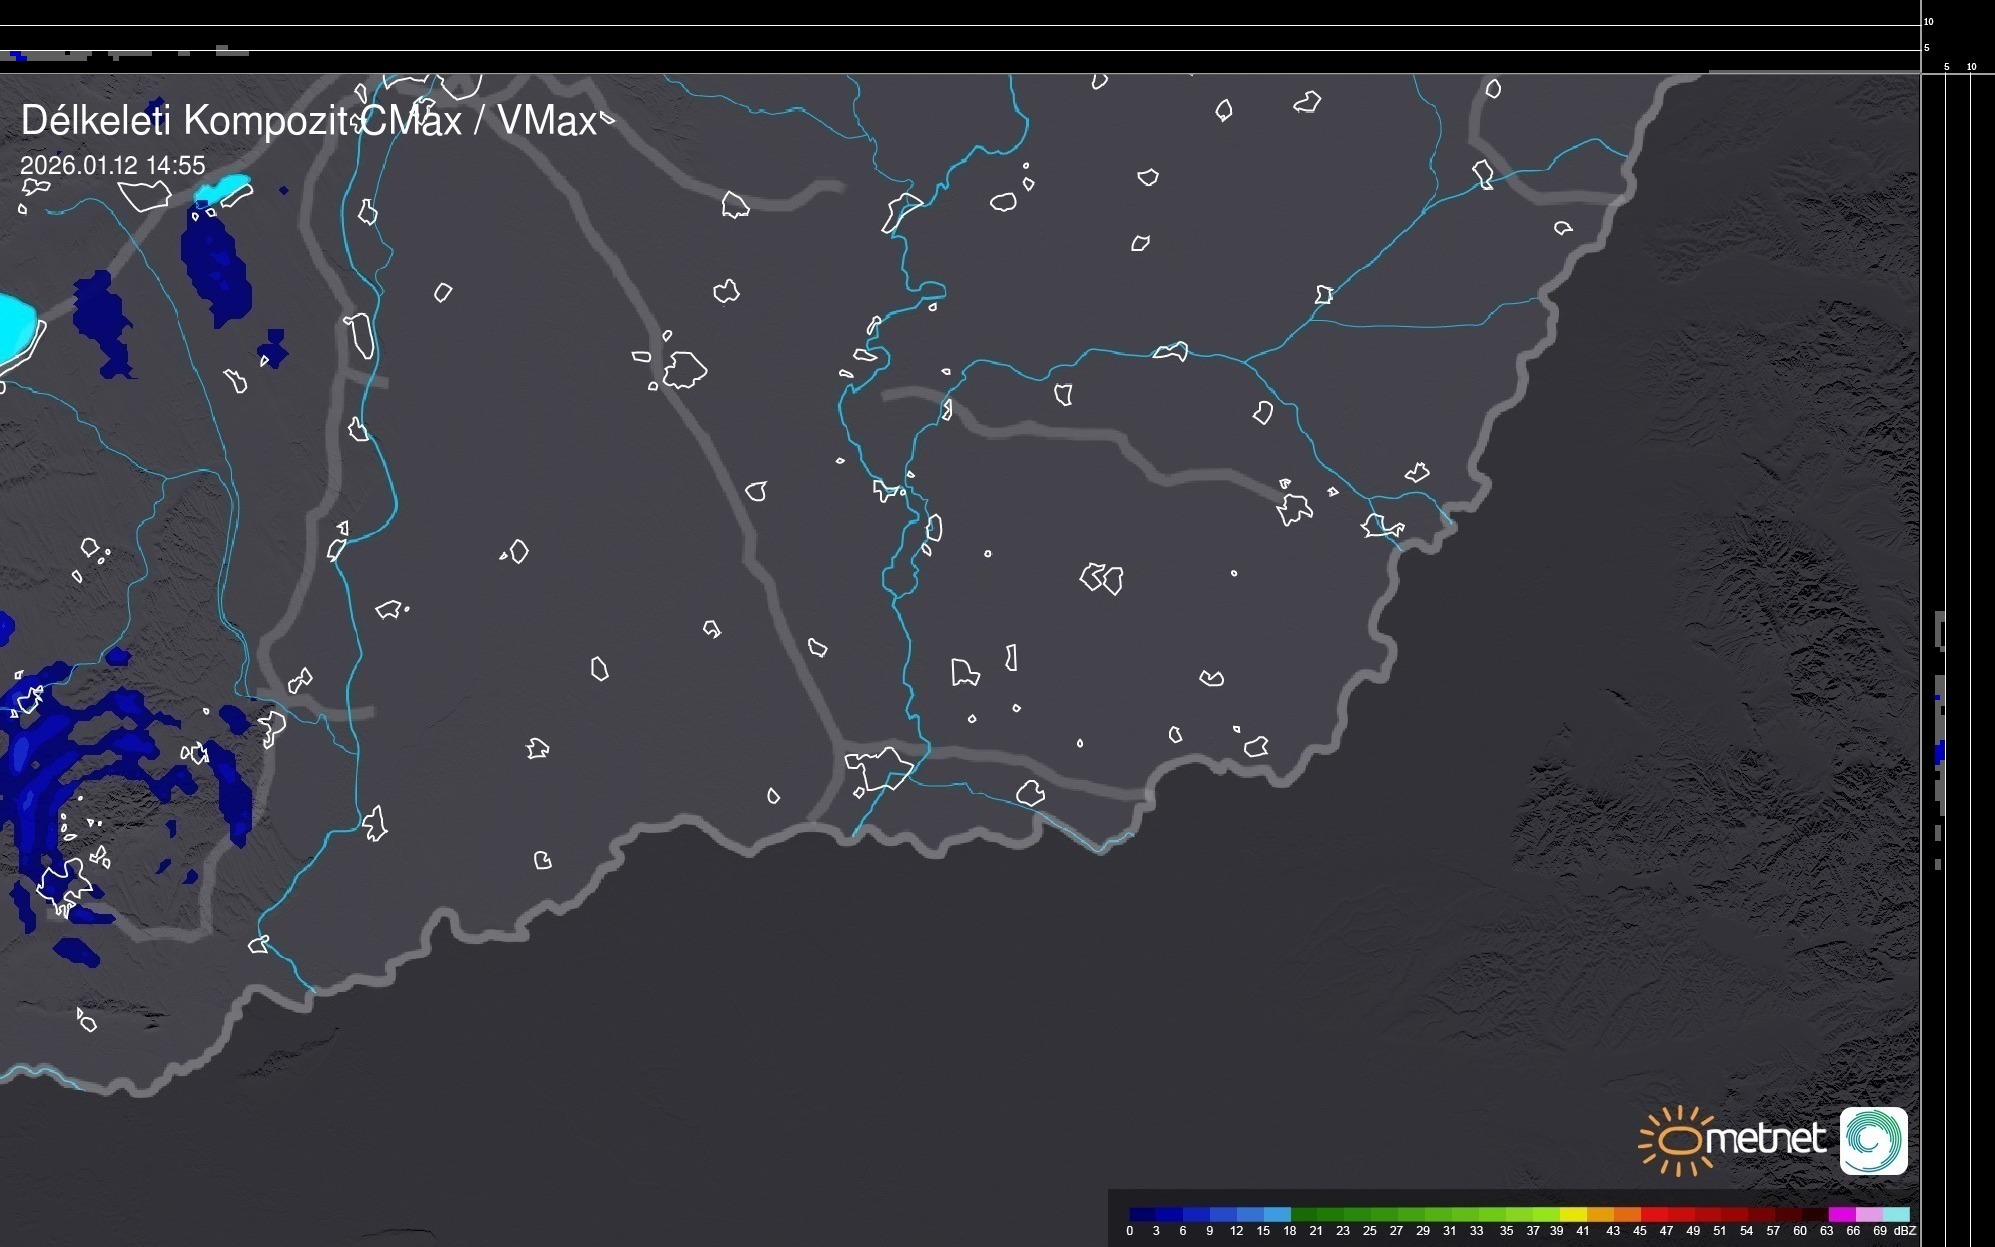Click the large cyan lake at left edge
Image resolution: width=1995 pixels, height=1247 pixels.
point(14,328)
